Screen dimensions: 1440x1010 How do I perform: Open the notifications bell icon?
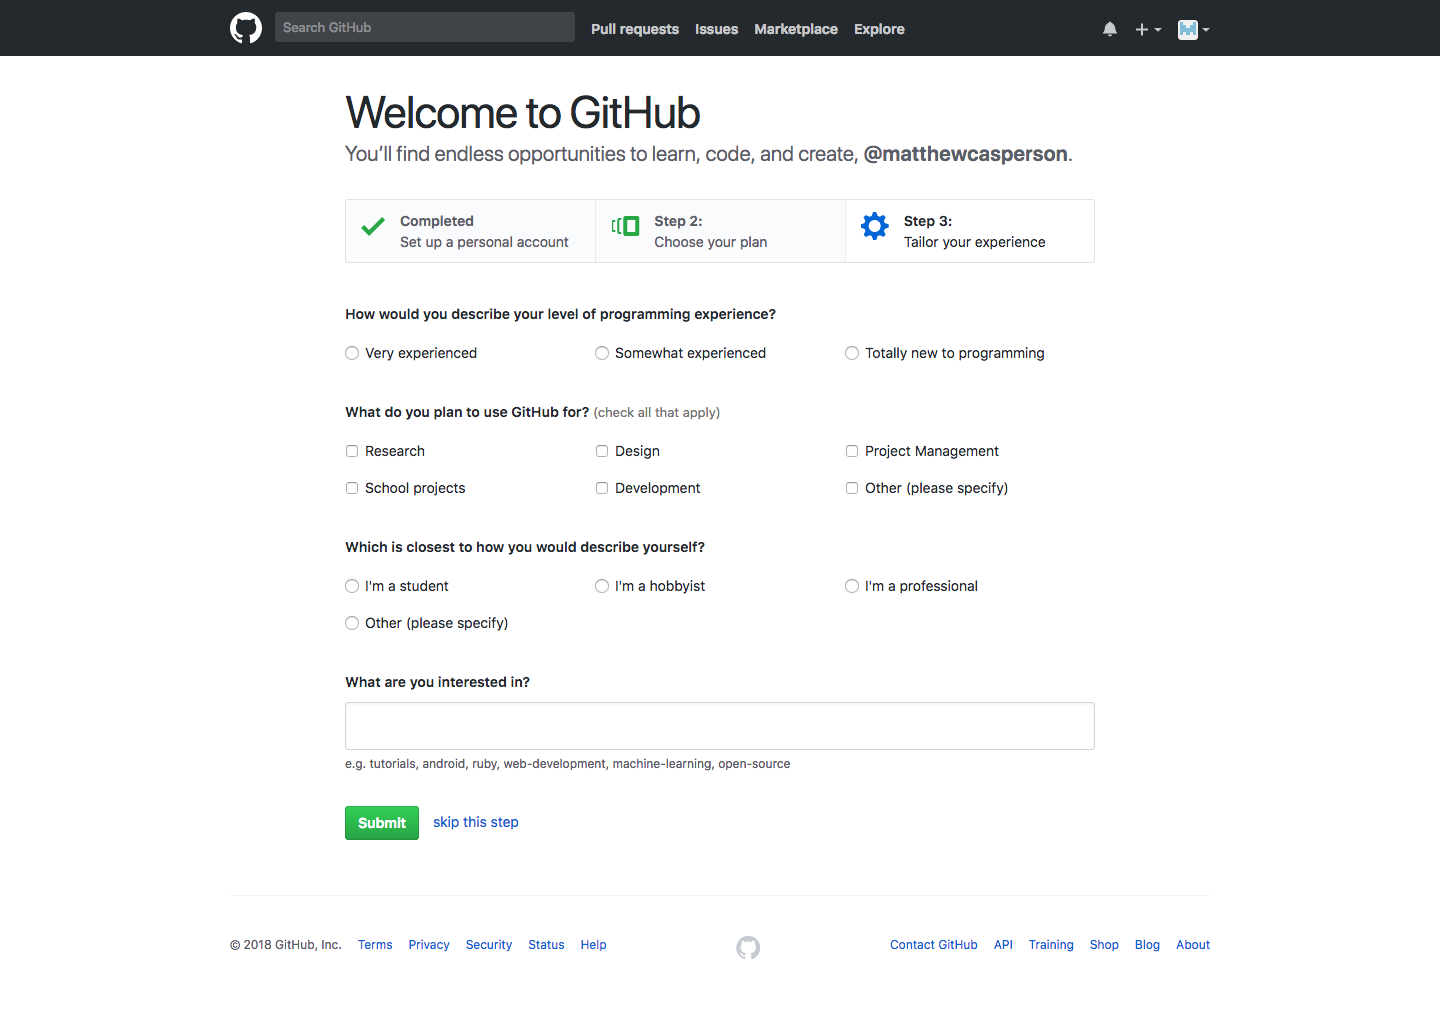tap(1110, 29)
